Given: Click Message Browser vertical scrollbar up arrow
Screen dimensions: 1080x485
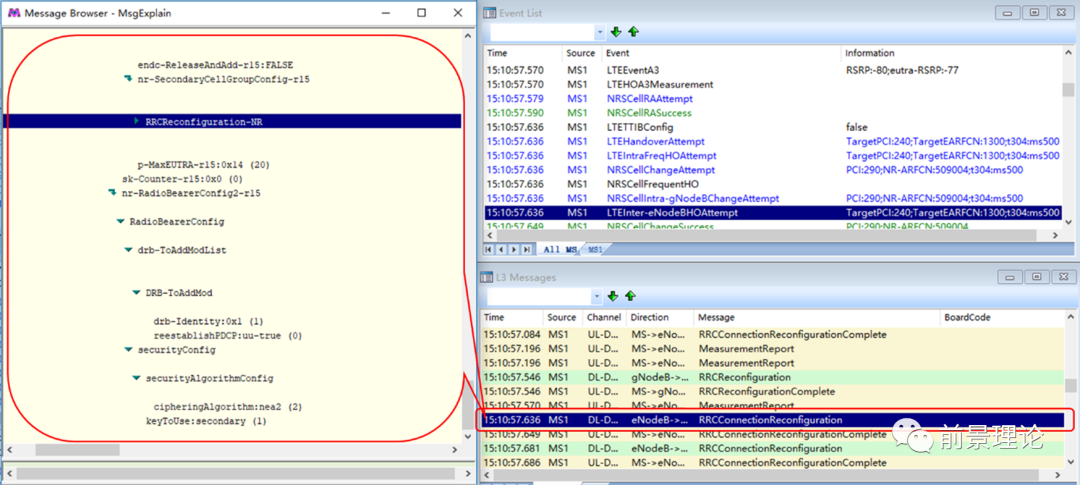Looking at the screenshot, I should click(x=468, y=36).
